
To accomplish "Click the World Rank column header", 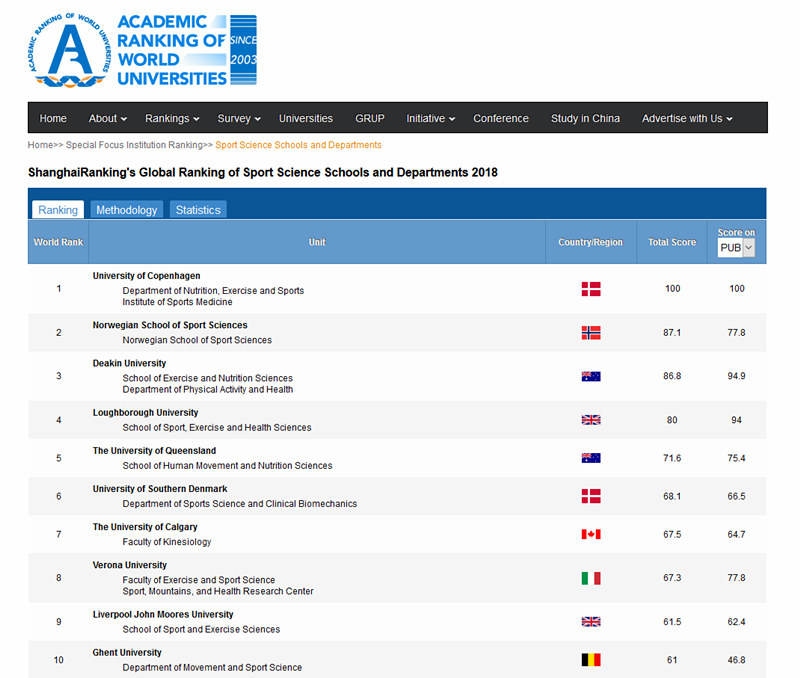I will pos(58,242).
